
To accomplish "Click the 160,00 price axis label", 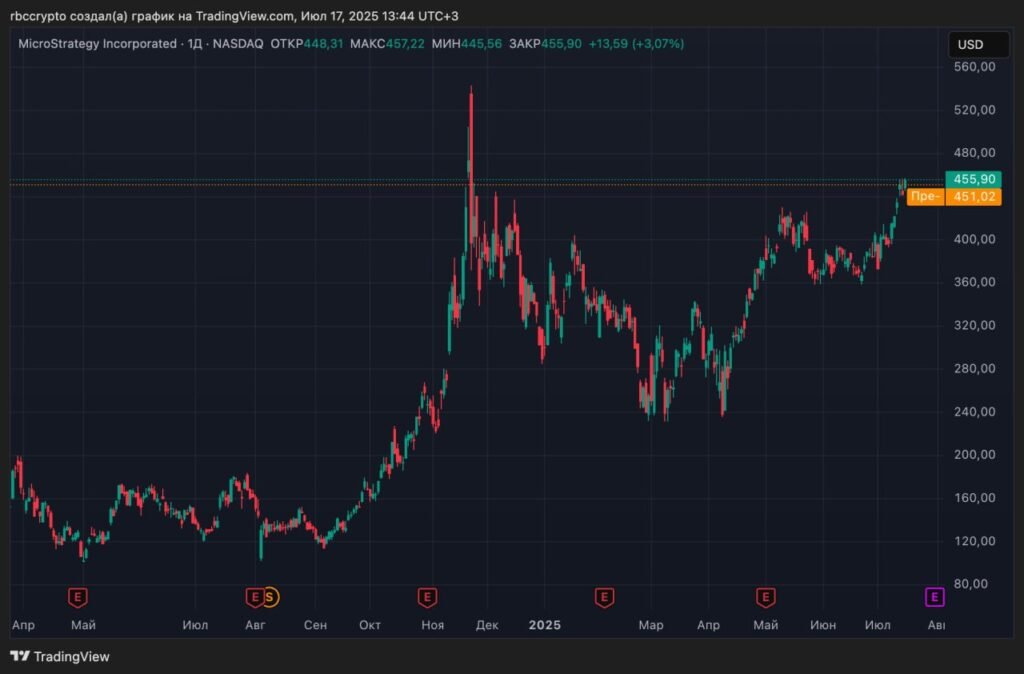I will (x=974, y=498).
